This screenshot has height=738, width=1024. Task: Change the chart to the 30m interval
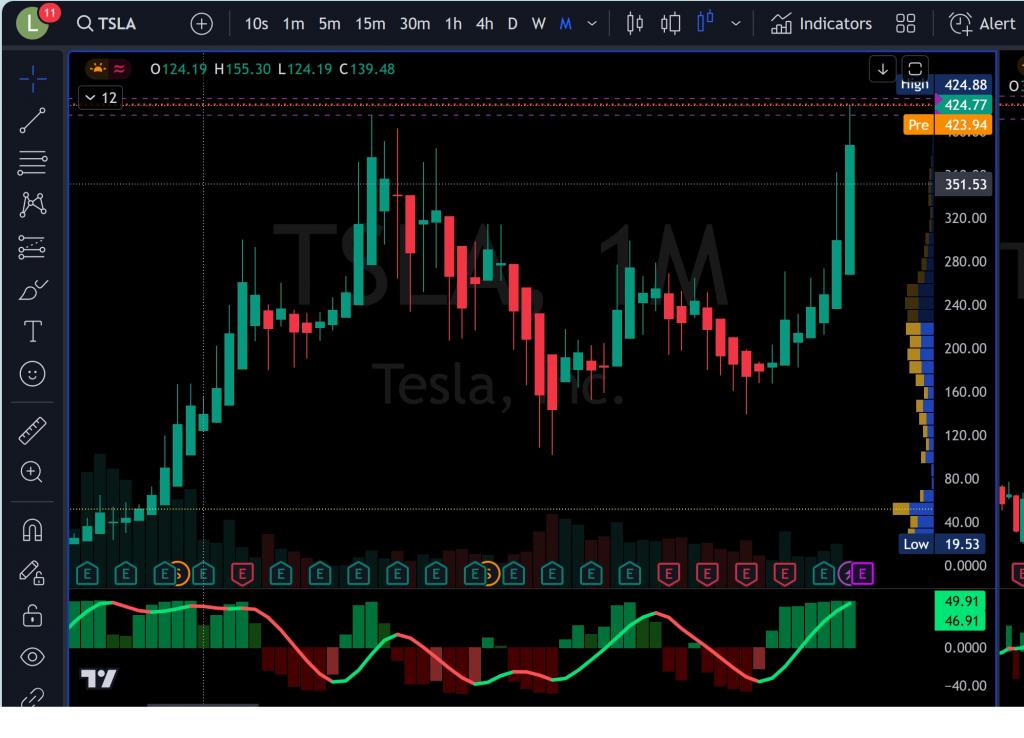tap(415, 24)
